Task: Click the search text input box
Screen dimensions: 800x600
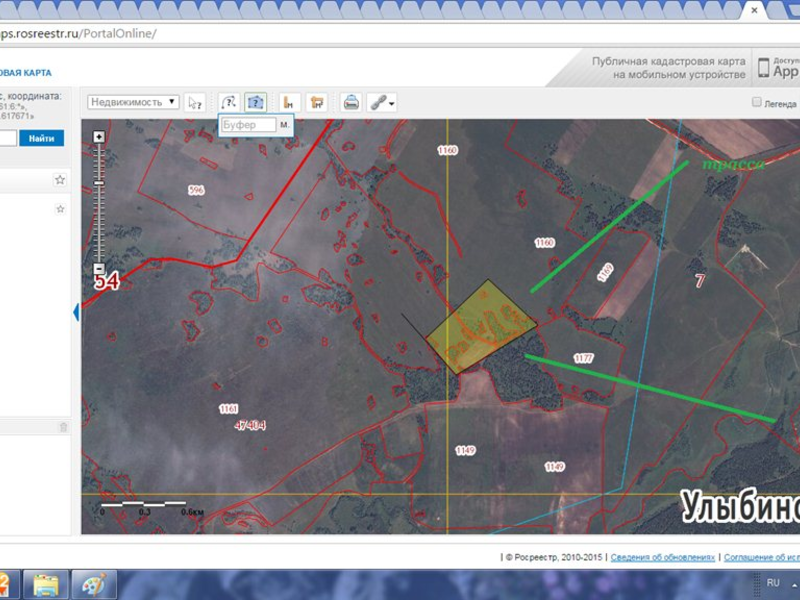Action: click(8, 138)
